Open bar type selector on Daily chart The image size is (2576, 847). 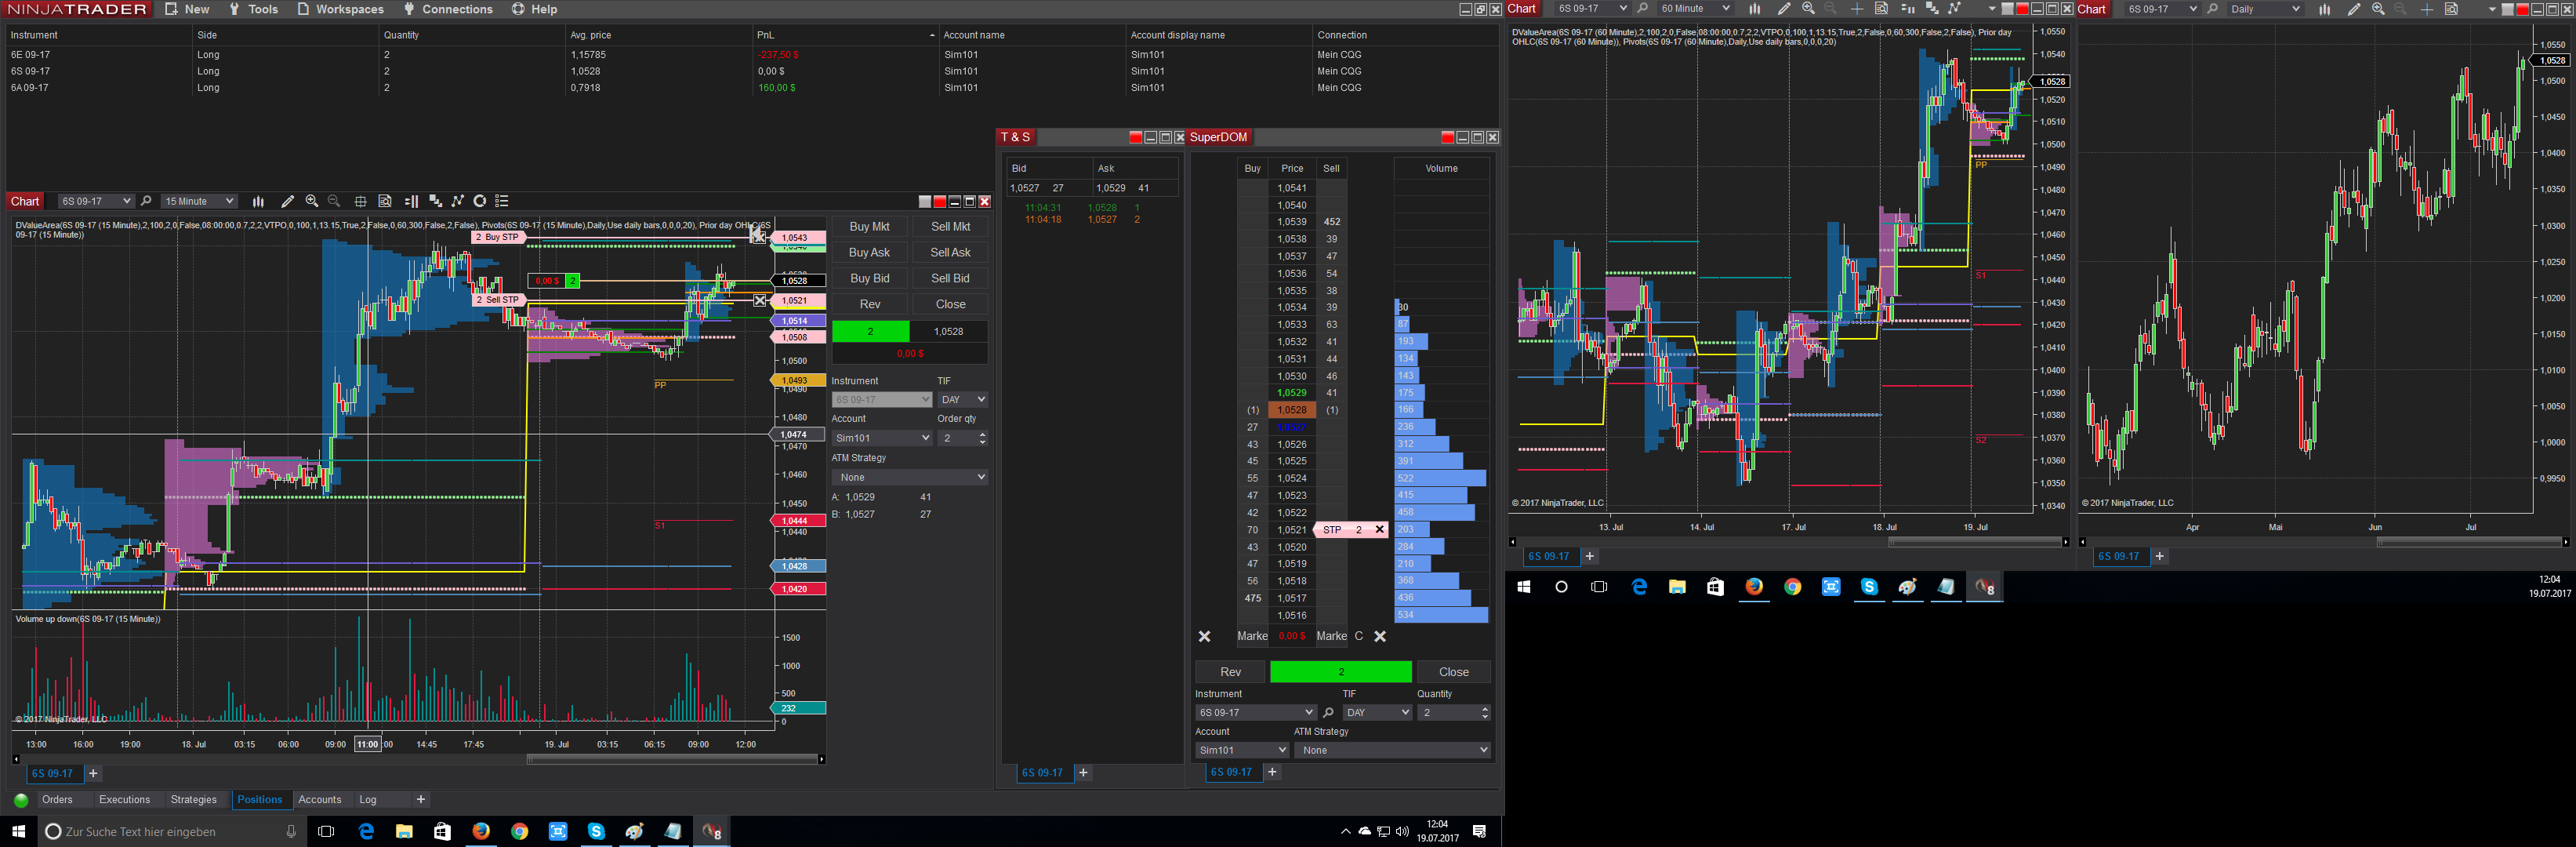[2324, 9]
